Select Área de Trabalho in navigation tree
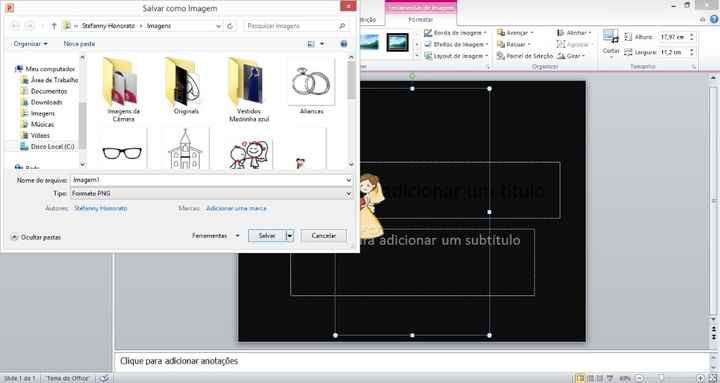The width and height of the screenshot is (720, 383). pos(50,80)
